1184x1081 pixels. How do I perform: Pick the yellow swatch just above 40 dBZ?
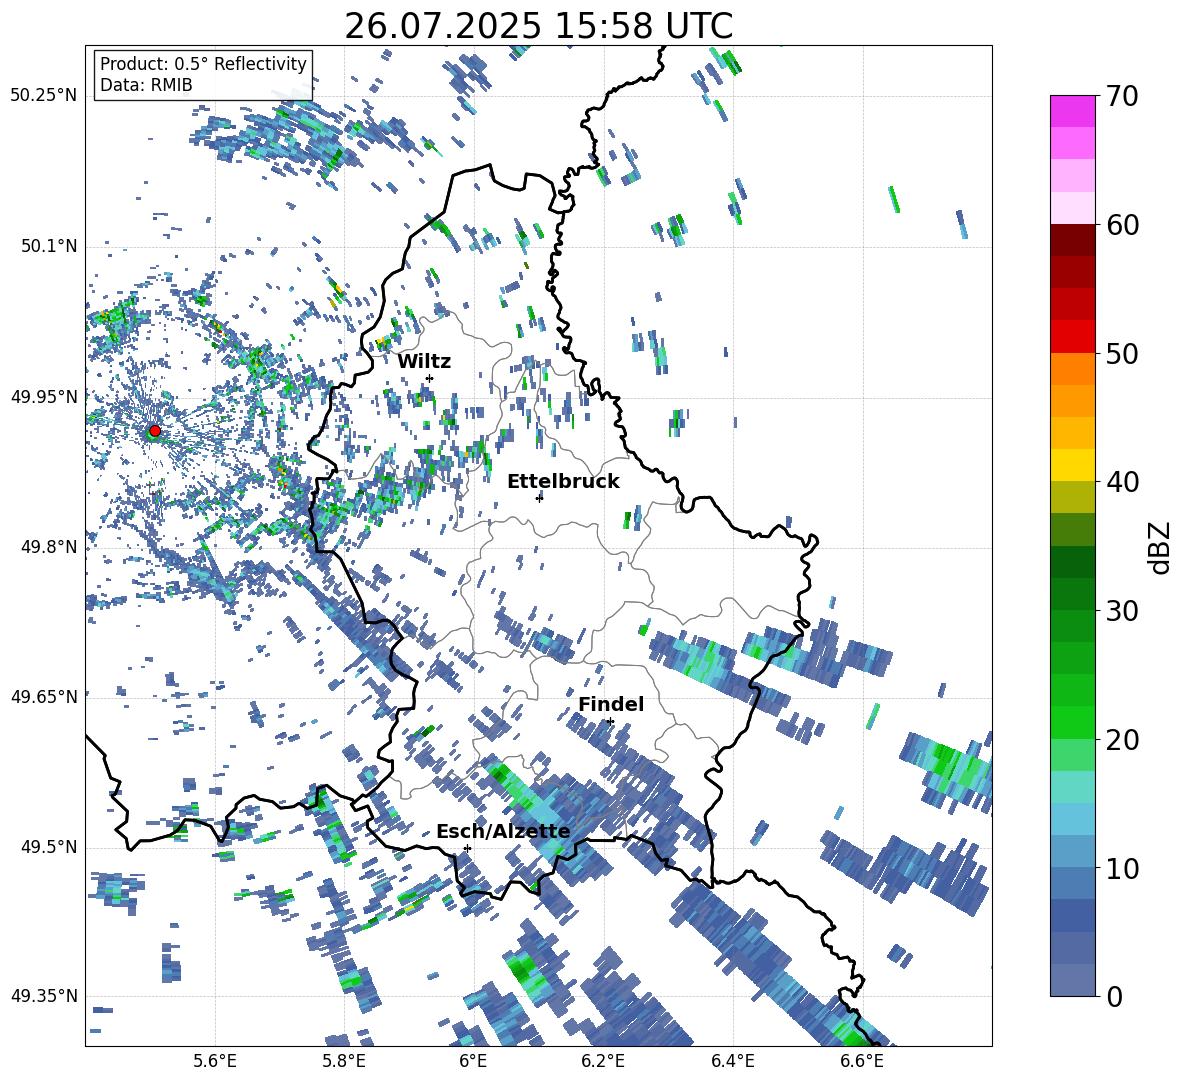[1072, 465]
